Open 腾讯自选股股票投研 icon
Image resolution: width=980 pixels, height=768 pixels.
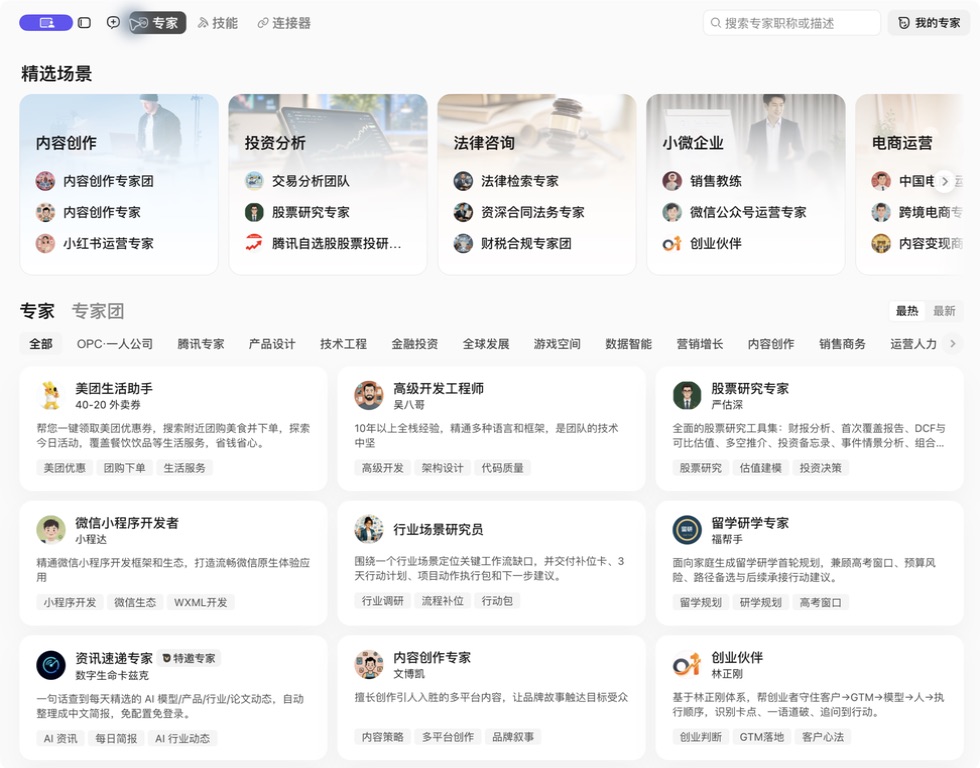pyautogui.click(x=254, y=244)
